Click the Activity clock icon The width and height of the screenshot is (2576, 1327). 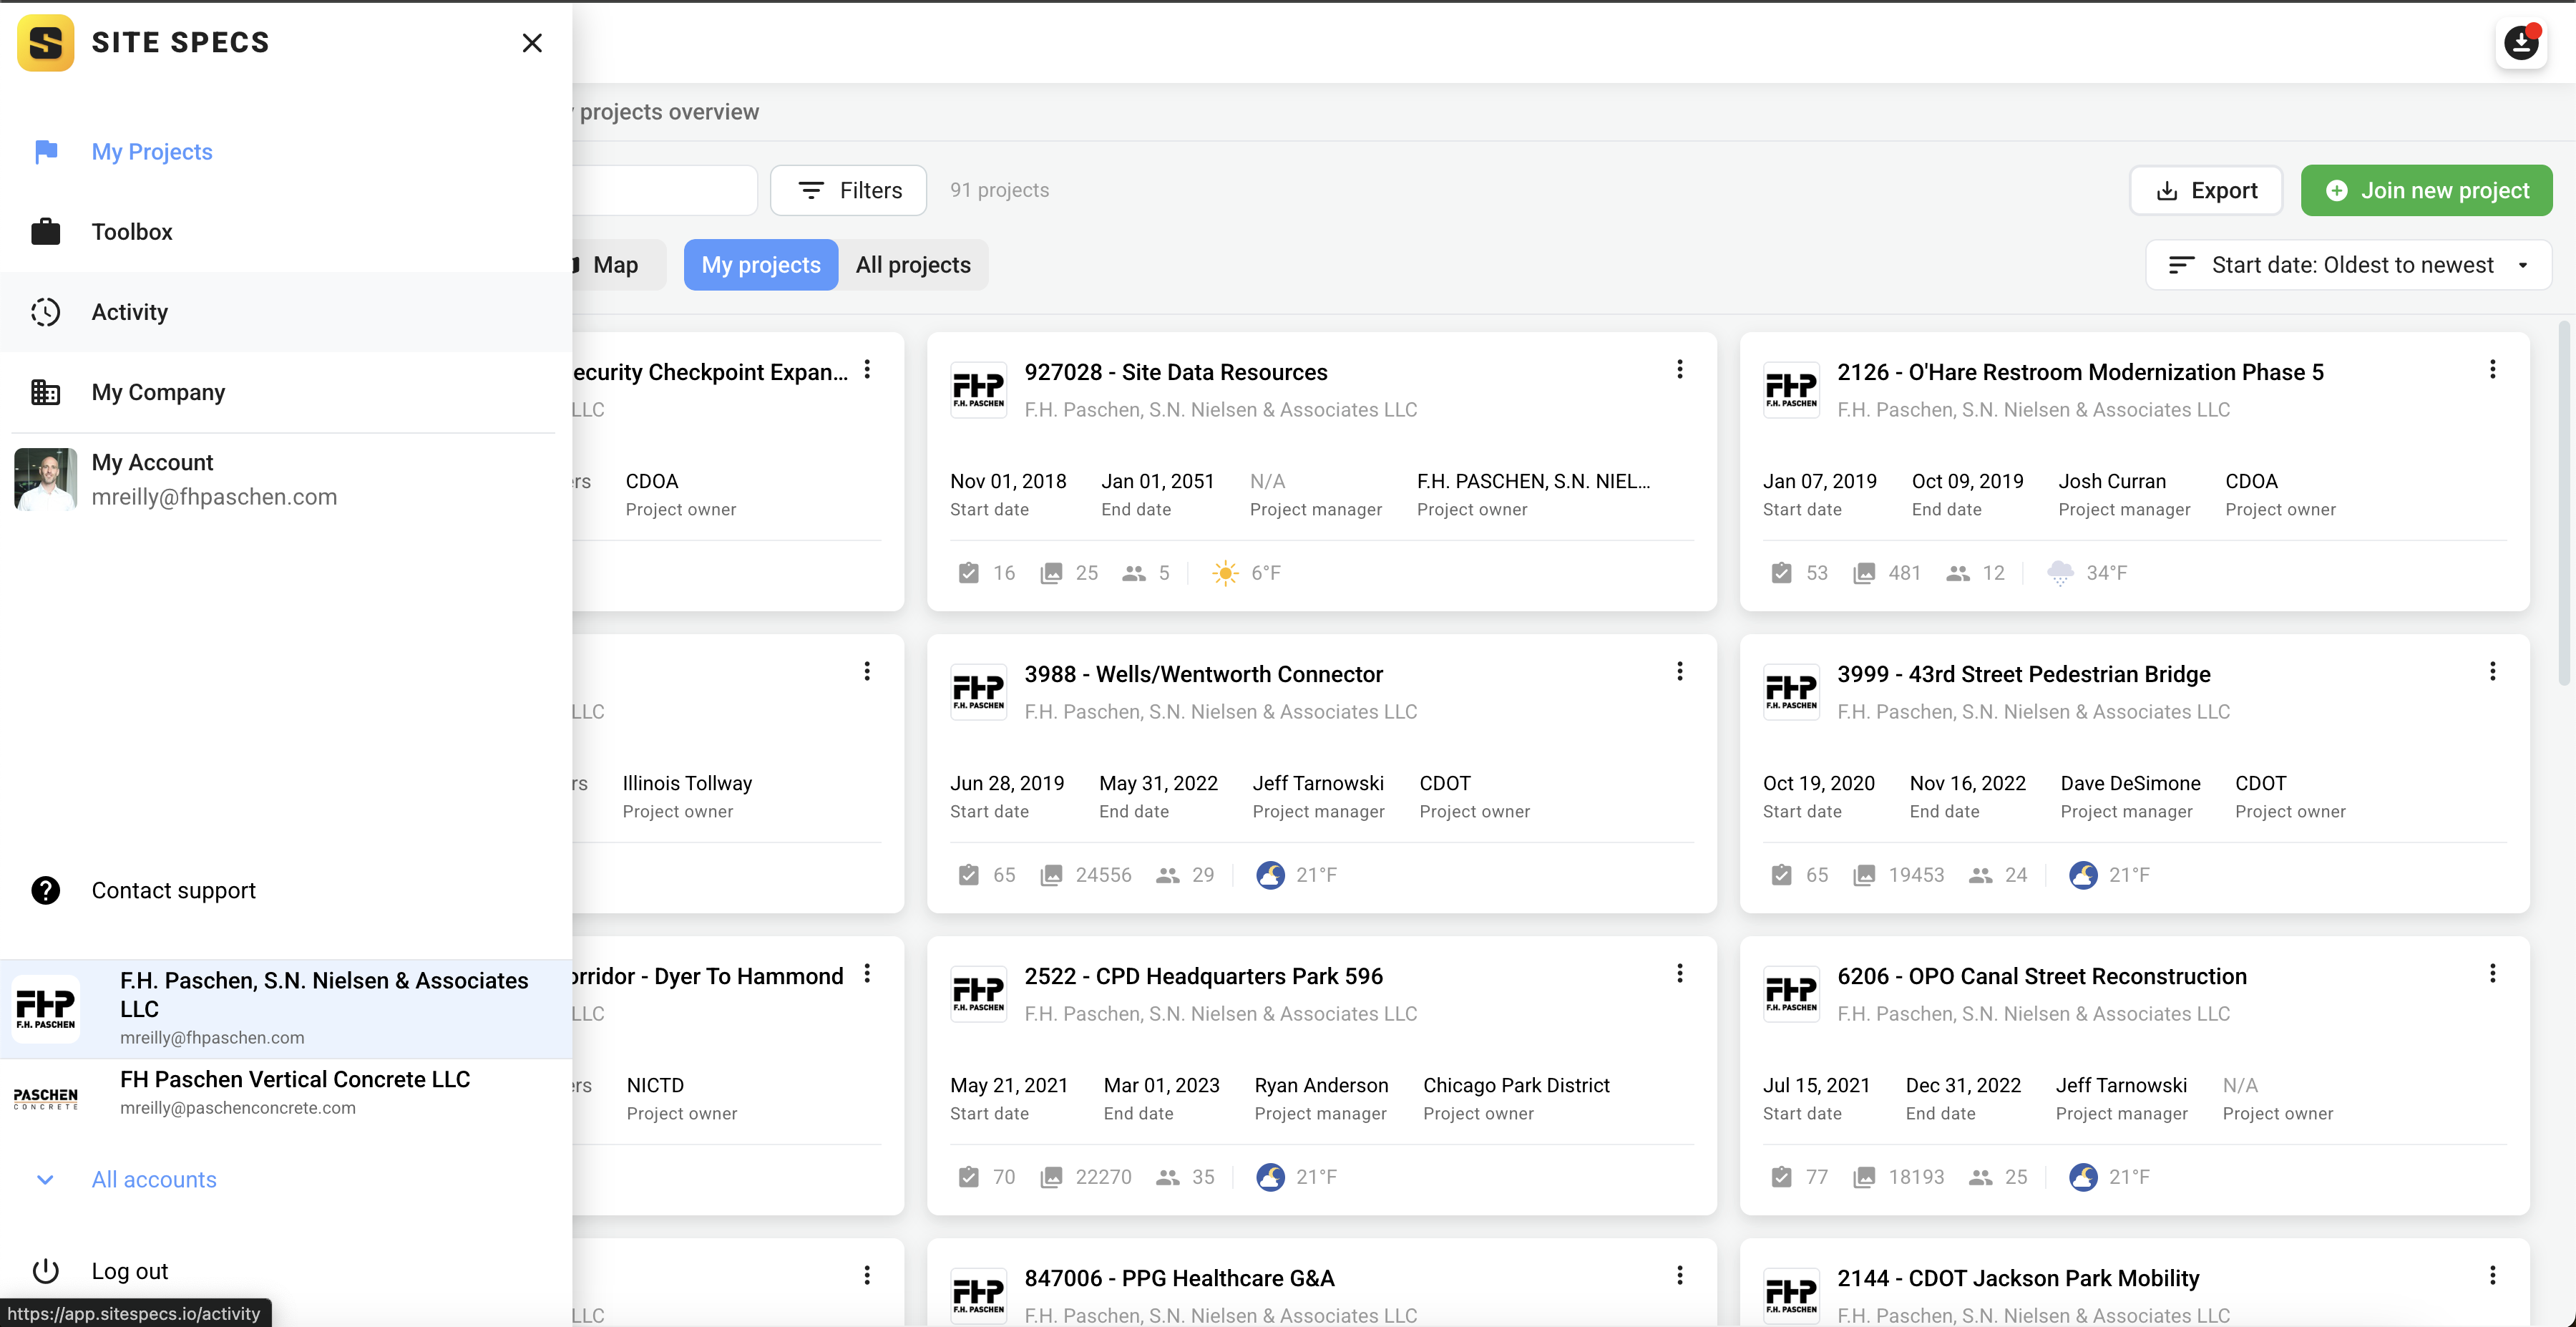point(46,312)
